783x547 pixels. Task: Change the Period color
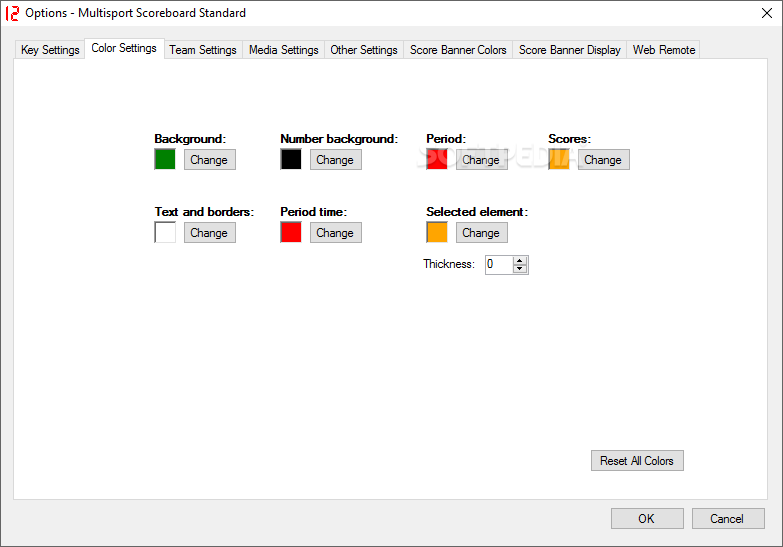[481, 160]
